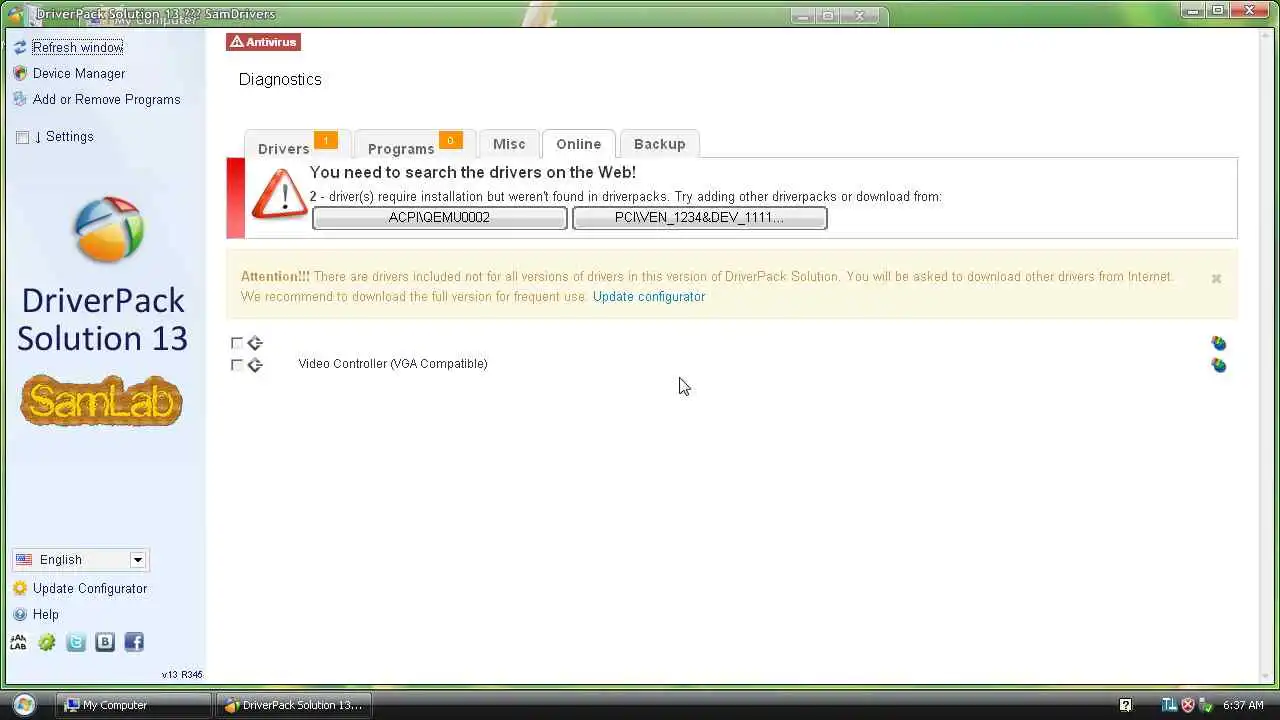Click DriverPack Solution 13 taskbar item
Screen dimensions: 1280x720
(x=294, y=705)
